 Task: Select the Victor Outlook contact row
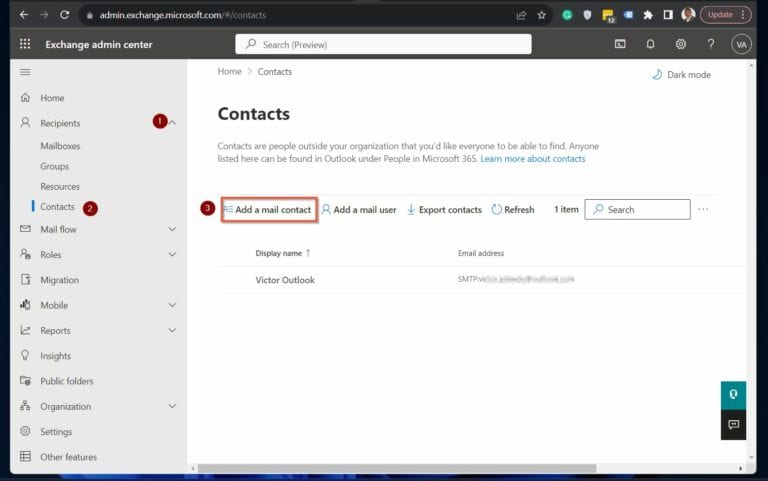pos(481,280)
